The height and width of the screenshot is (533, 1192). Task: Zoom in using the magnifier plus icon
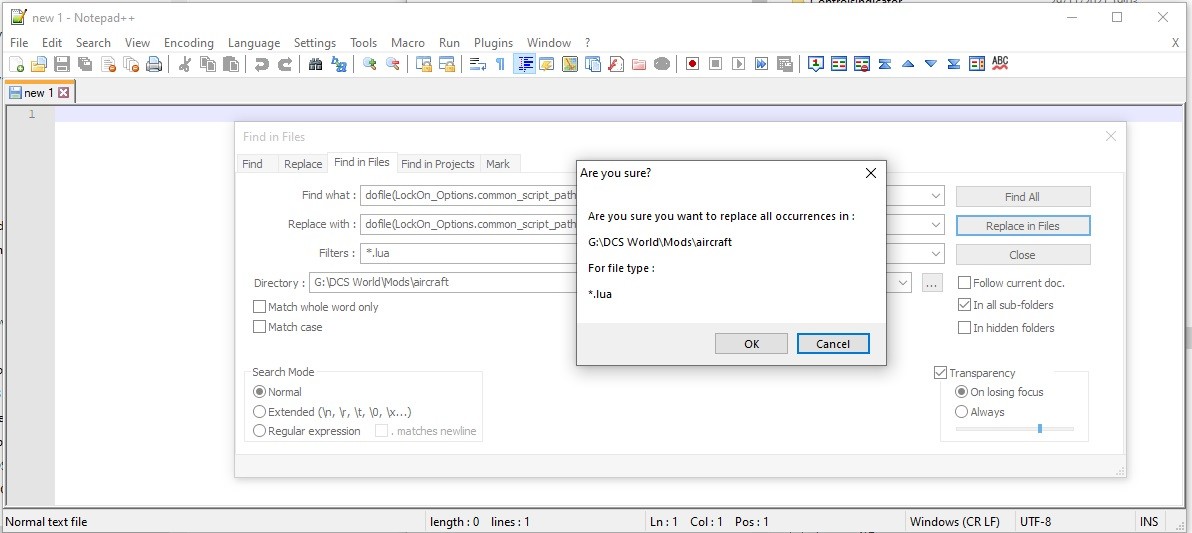(370, 65)
